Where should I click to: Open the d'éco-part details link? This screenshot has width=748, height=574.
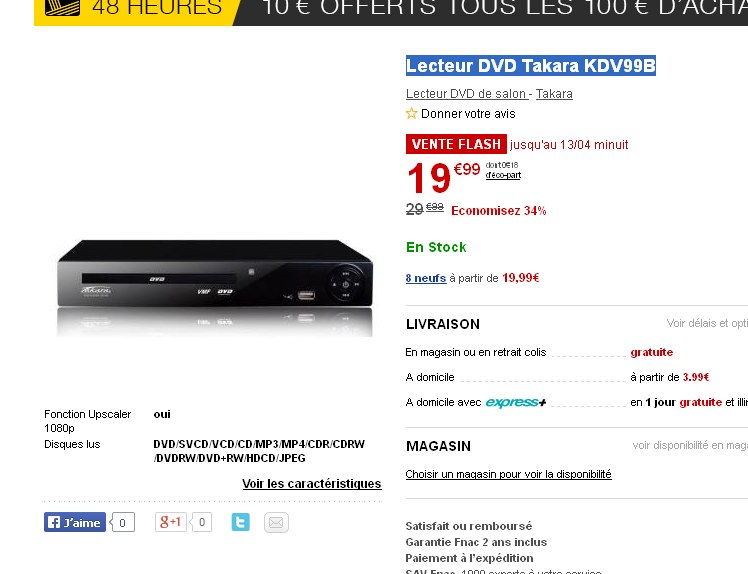click(x=503, y=175)
